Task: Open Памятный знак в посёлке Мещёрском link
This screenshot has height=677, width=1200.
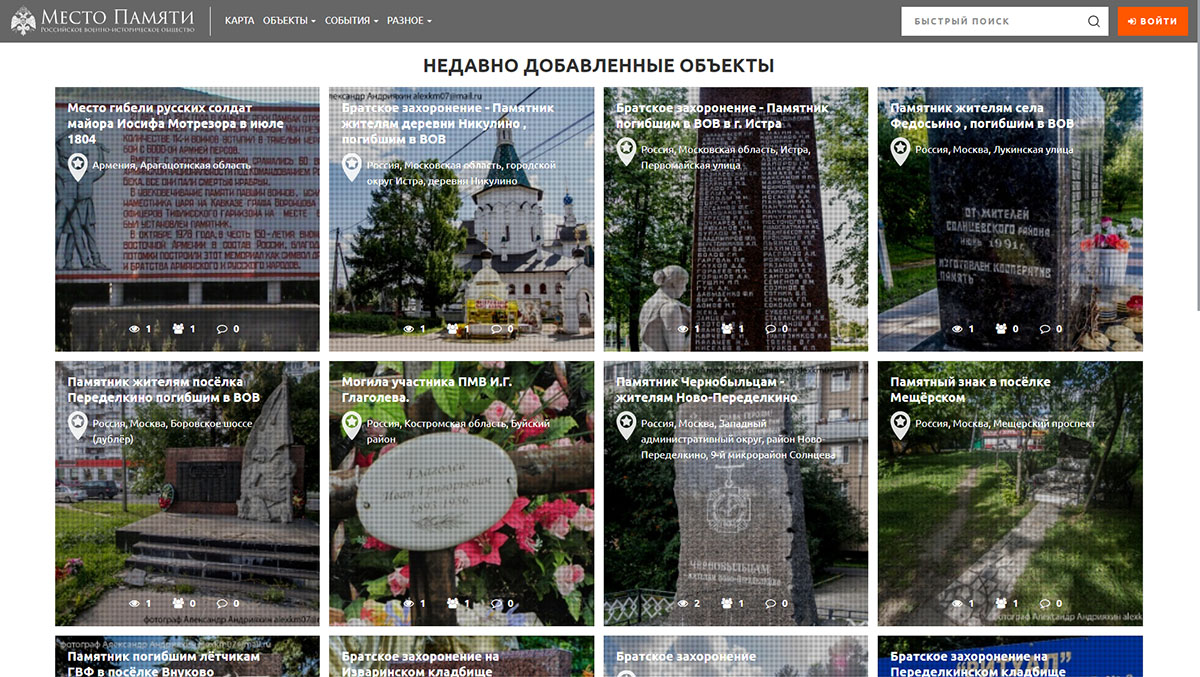Action: click(x=970, y=389)
